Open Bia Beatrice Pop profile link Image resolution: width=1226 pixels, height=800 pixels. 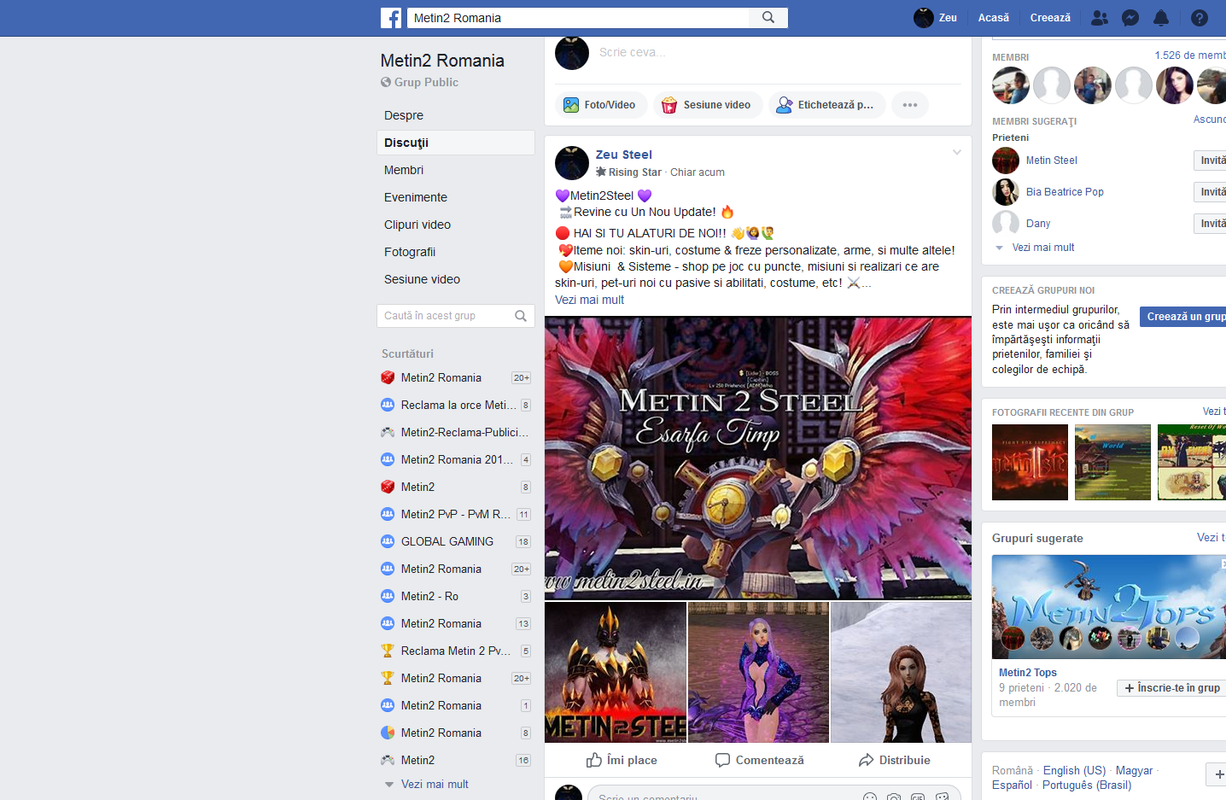(x=1064, y=192)
